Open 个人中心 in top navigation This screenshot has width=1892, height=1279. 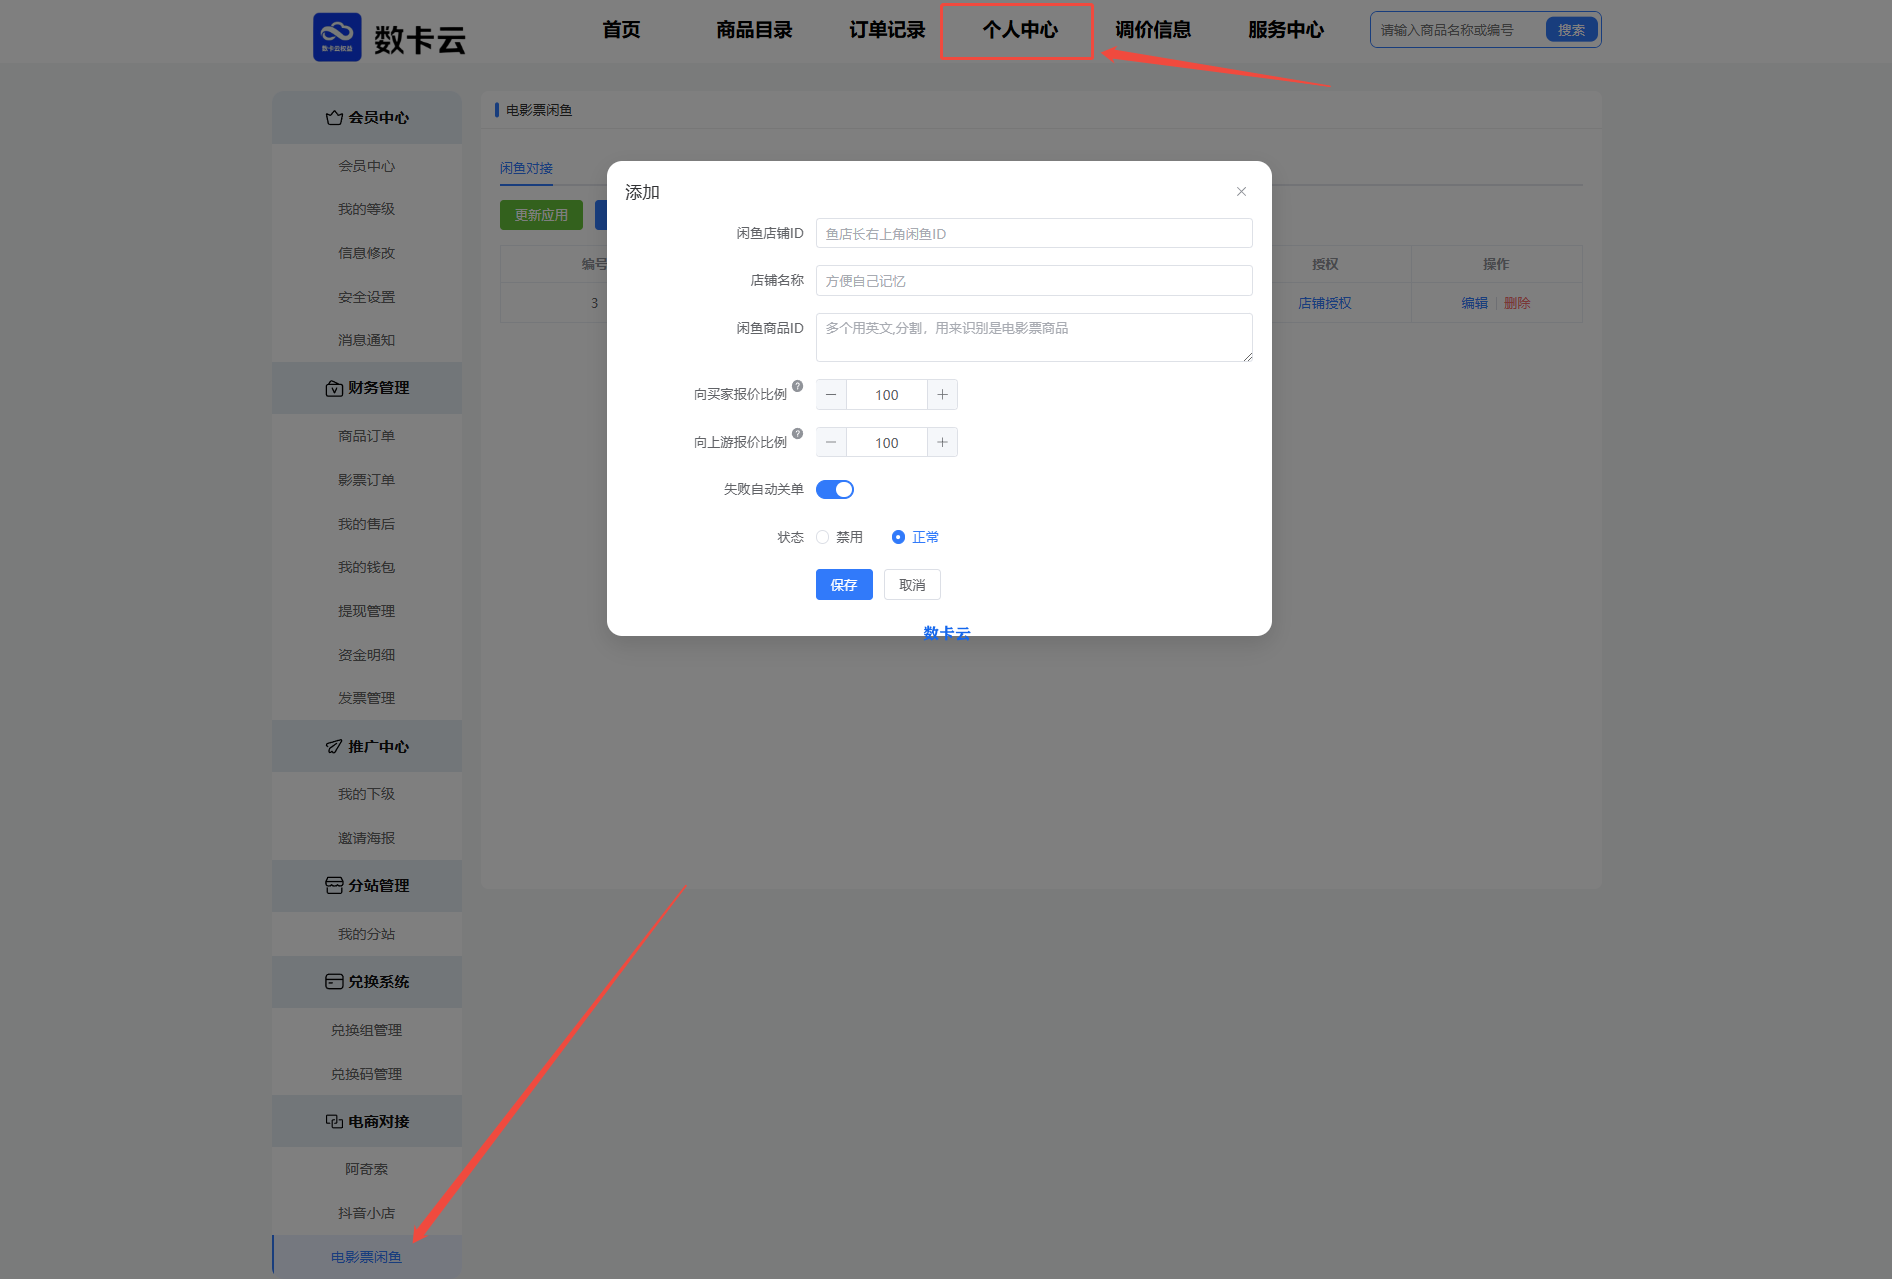pos(1019,30)
